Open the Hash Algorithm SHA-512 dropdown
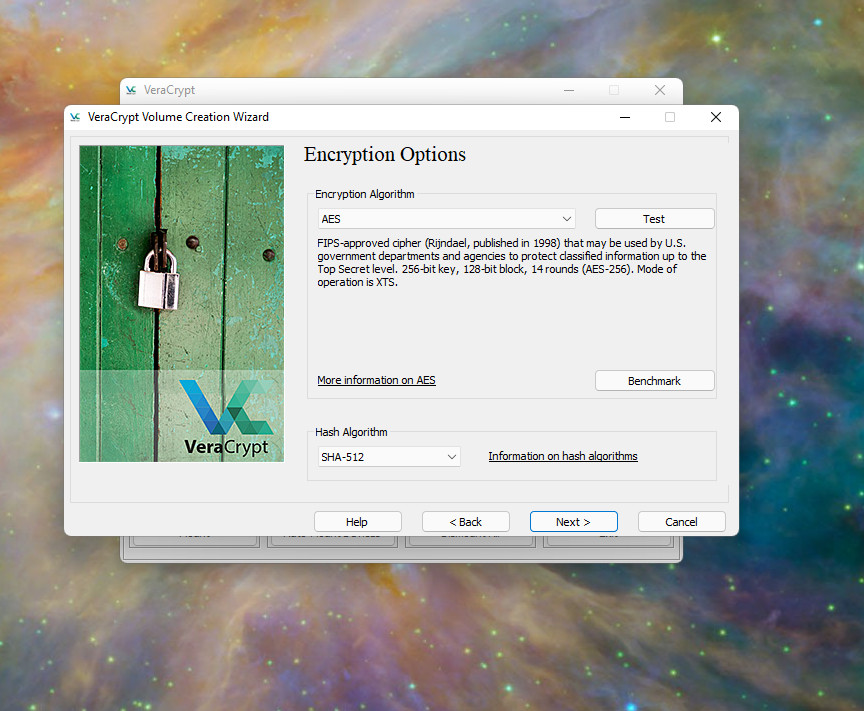 [389, 457]
